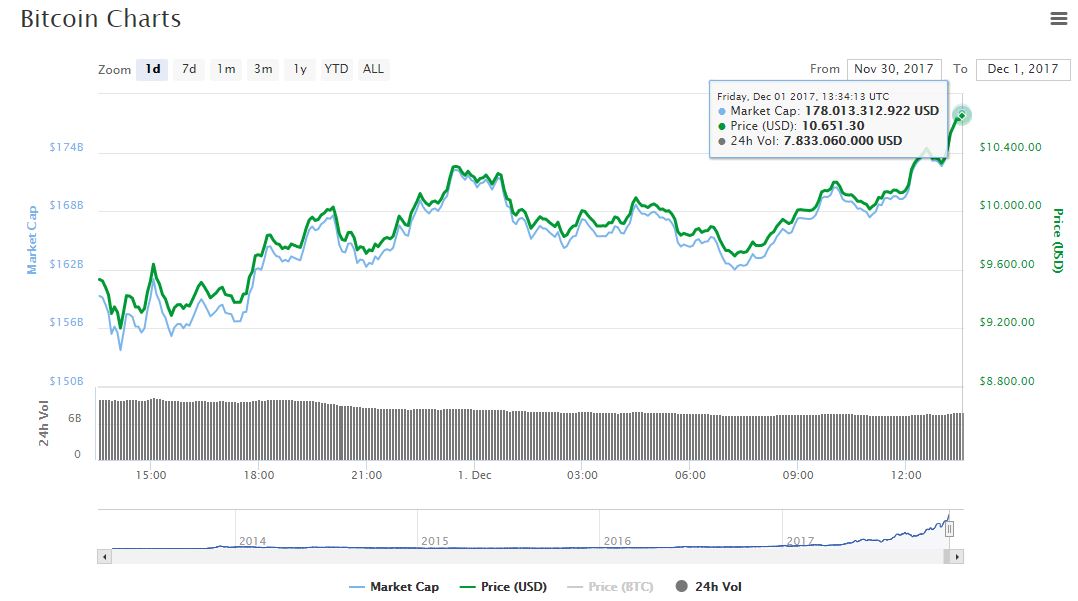
Task: Select the 7d zoom range
Action: click(x=189, y=69)
